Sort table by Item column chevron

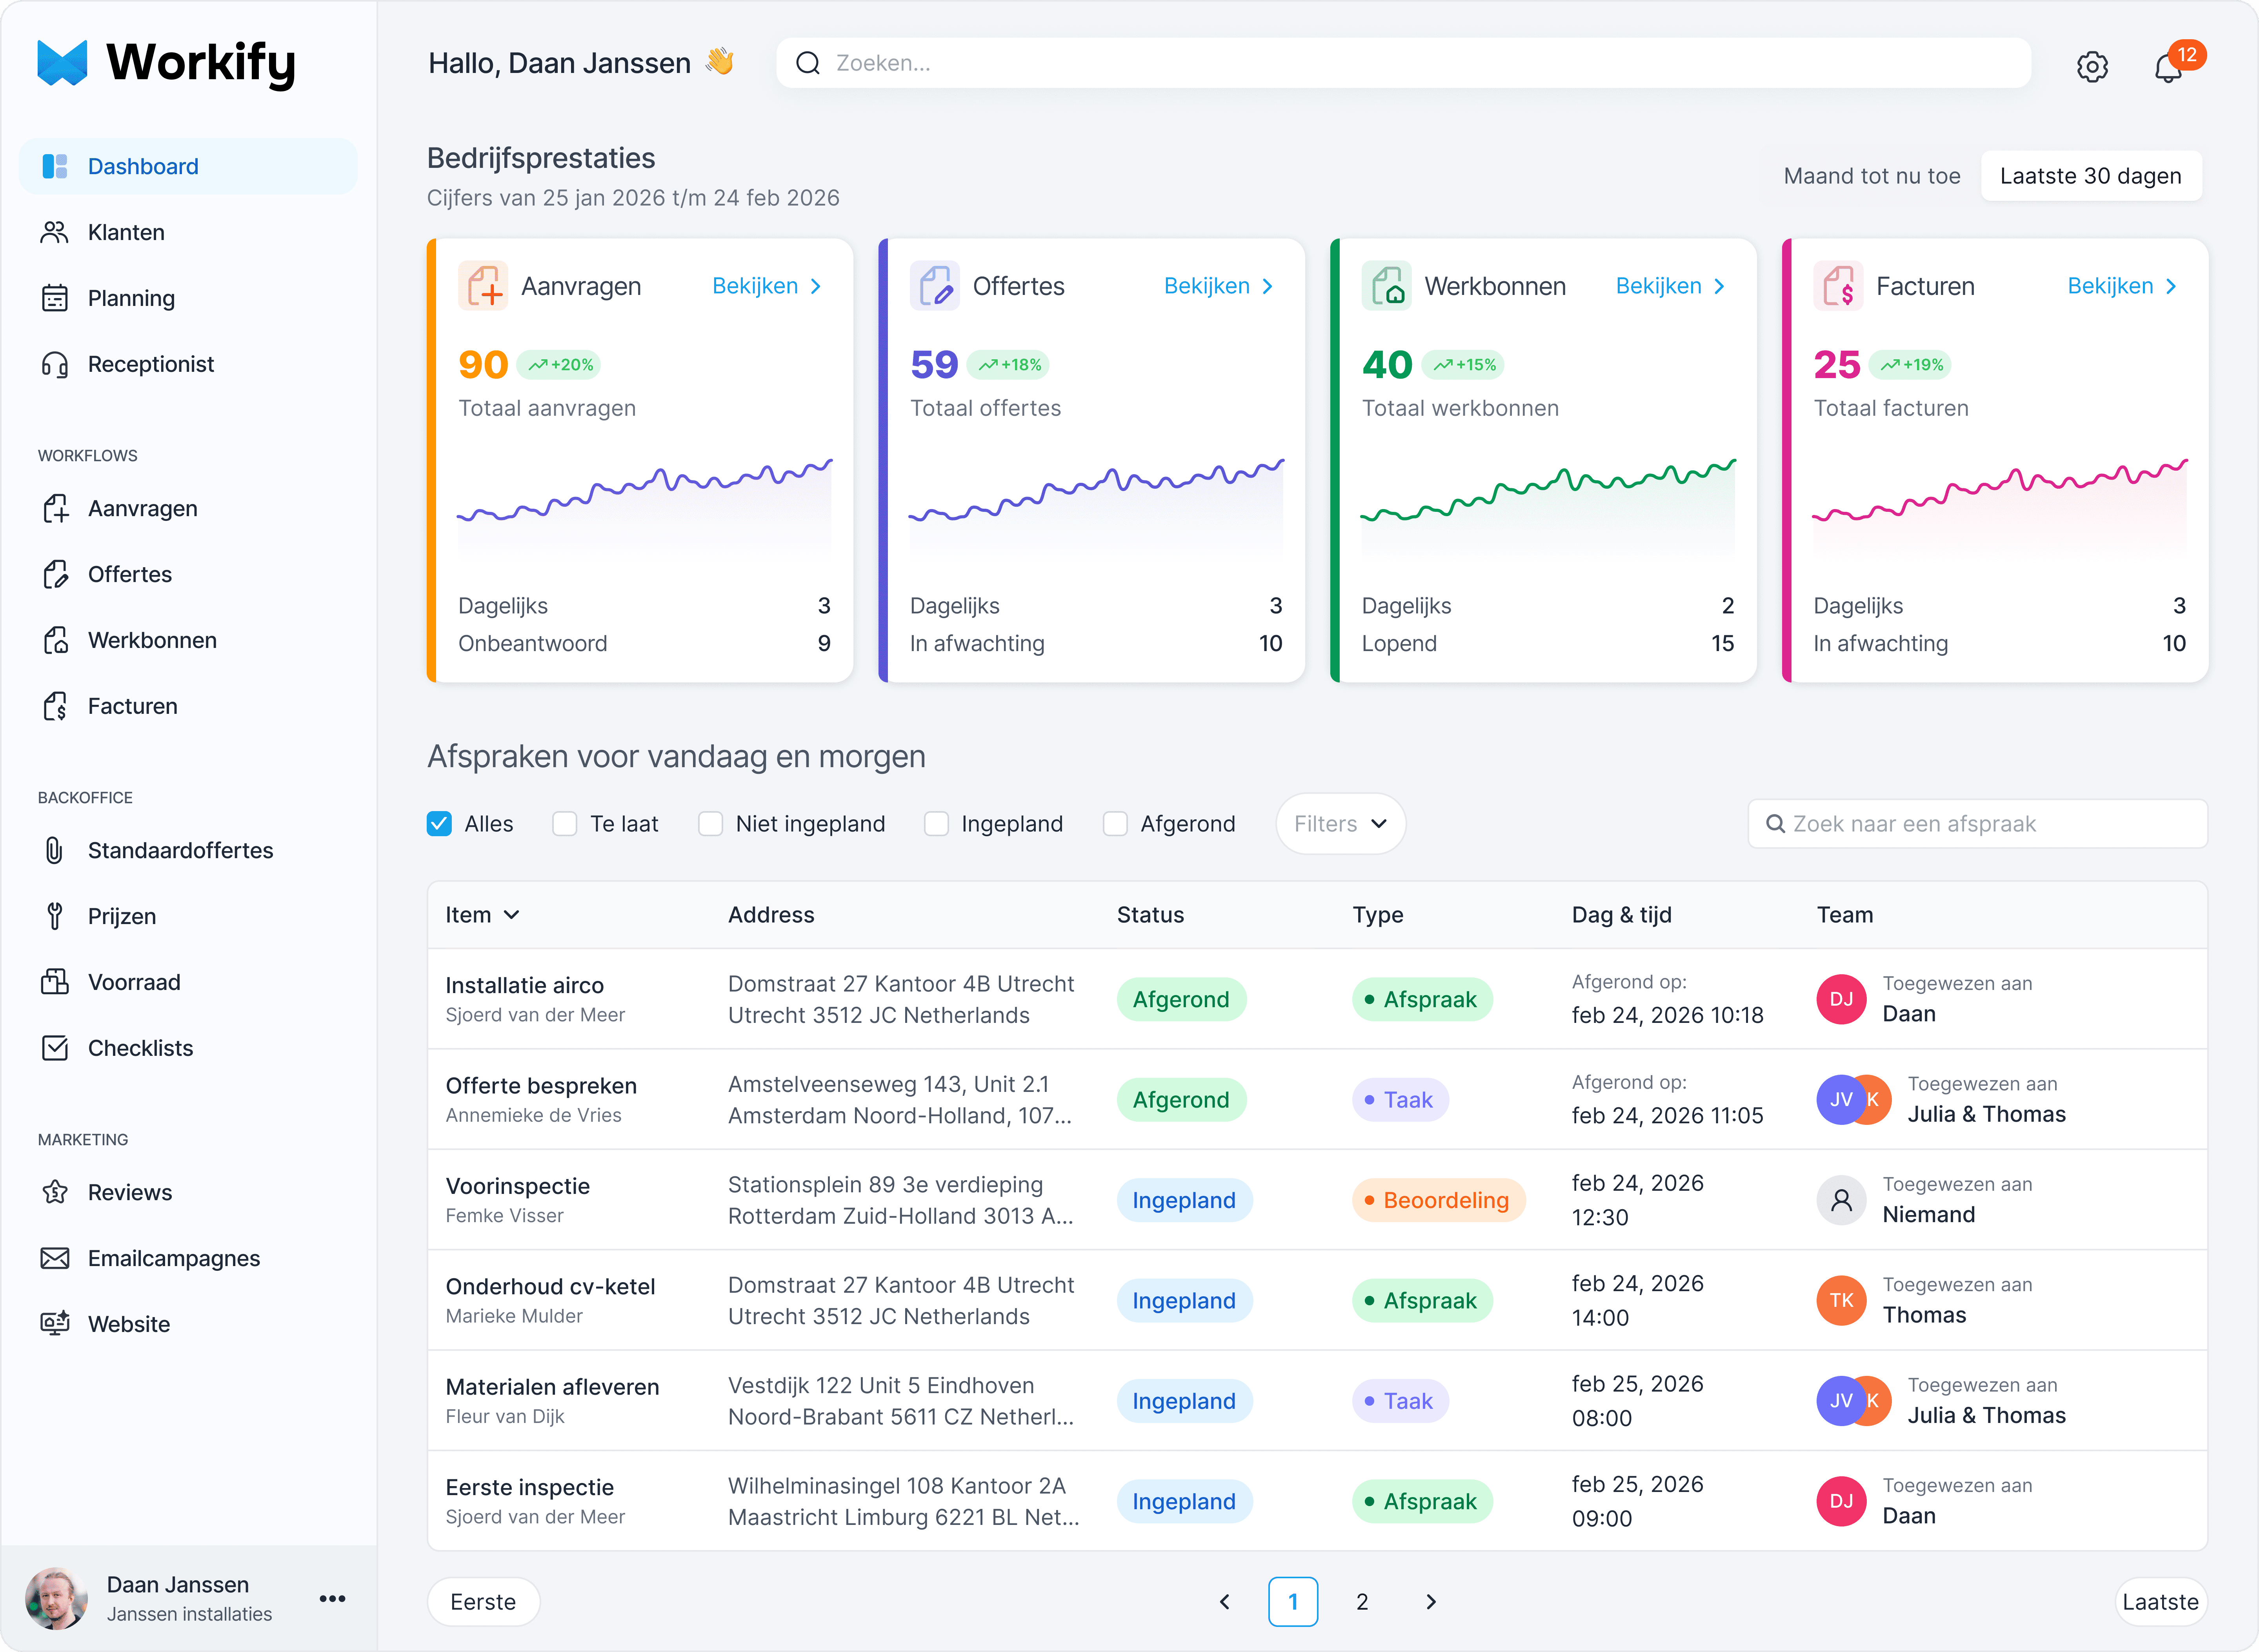(512, 915)
